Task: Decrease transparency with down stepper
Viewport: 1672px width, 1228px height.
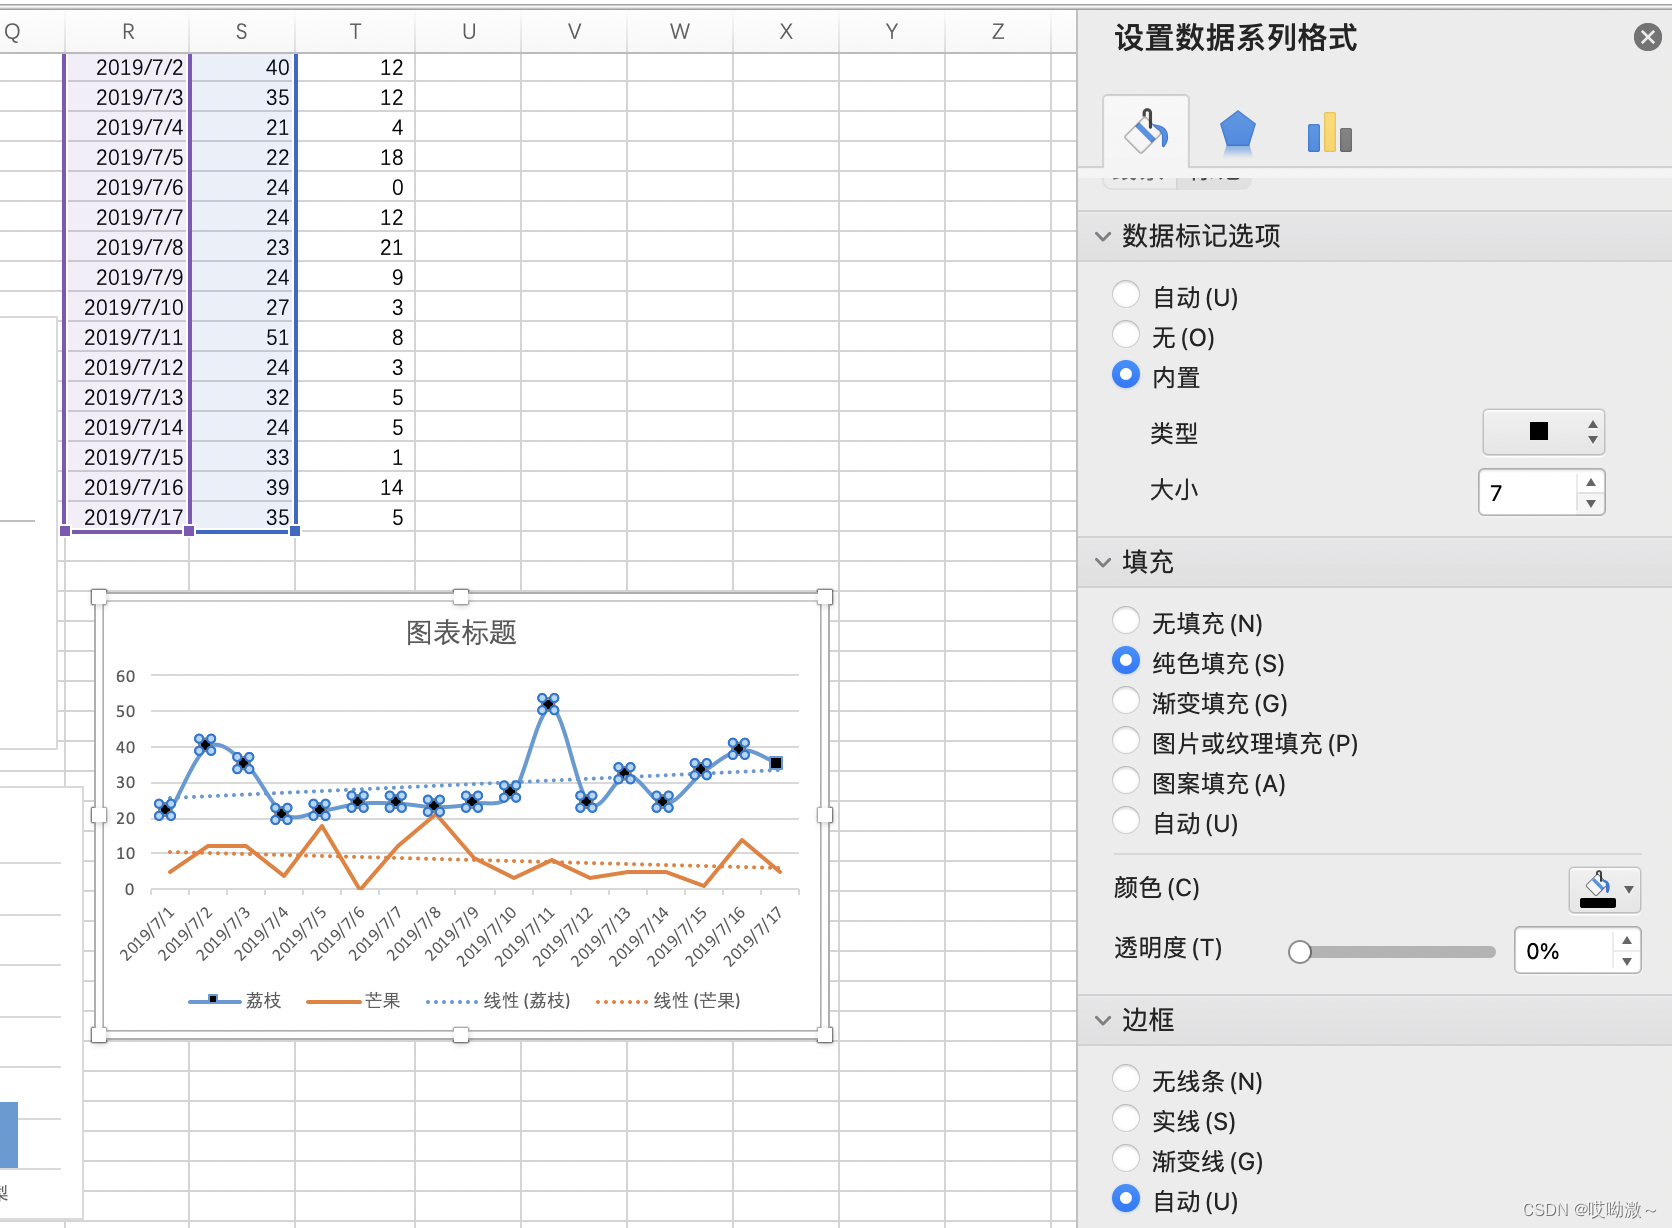Action: coord(1627,962)
